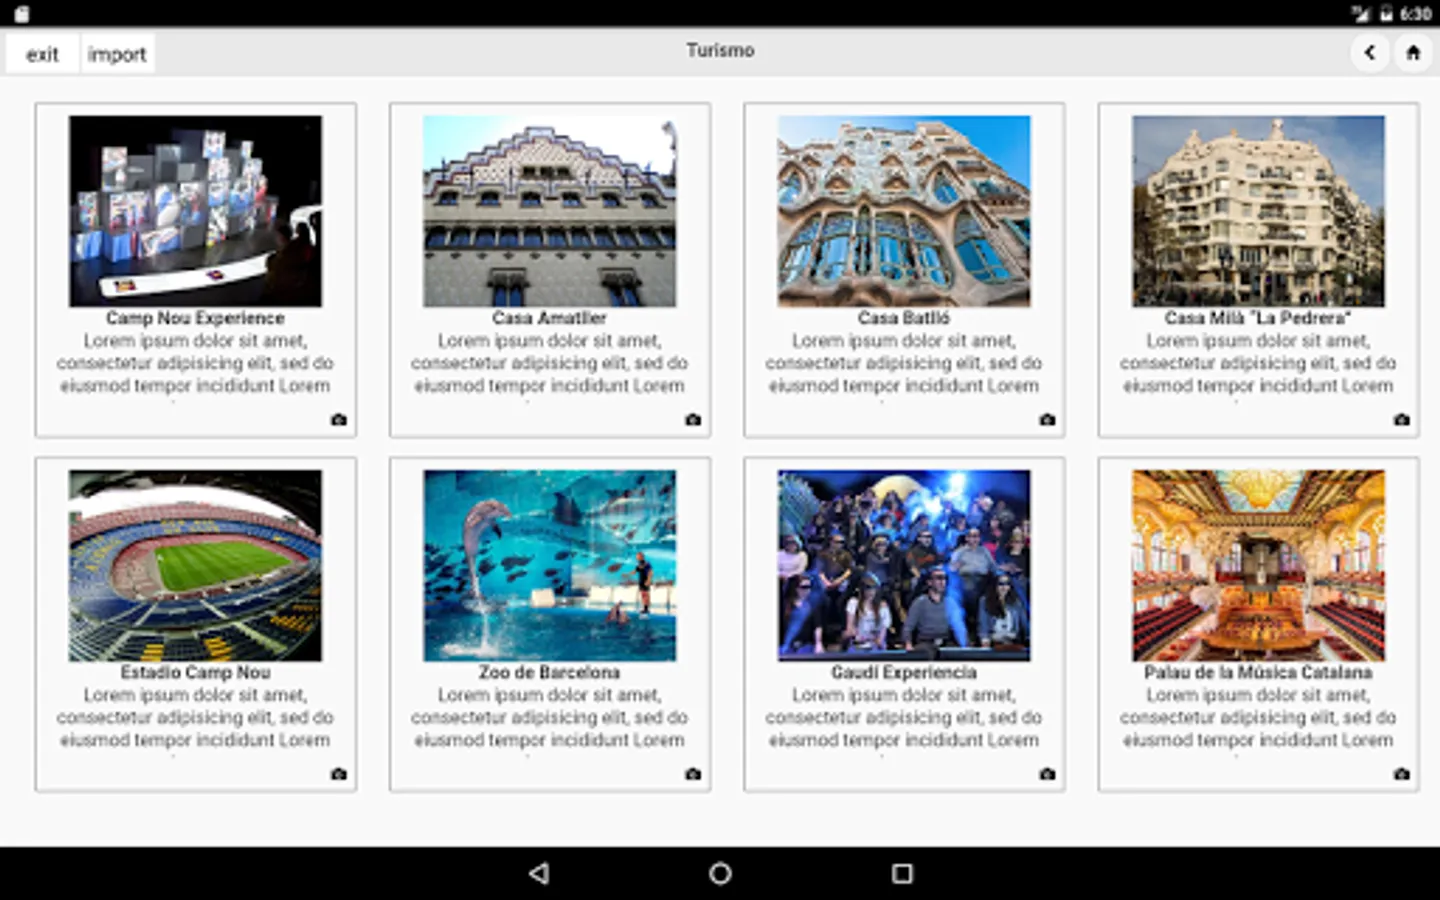
Task: Go back with the chevron arrow button
Action: 1370,52
